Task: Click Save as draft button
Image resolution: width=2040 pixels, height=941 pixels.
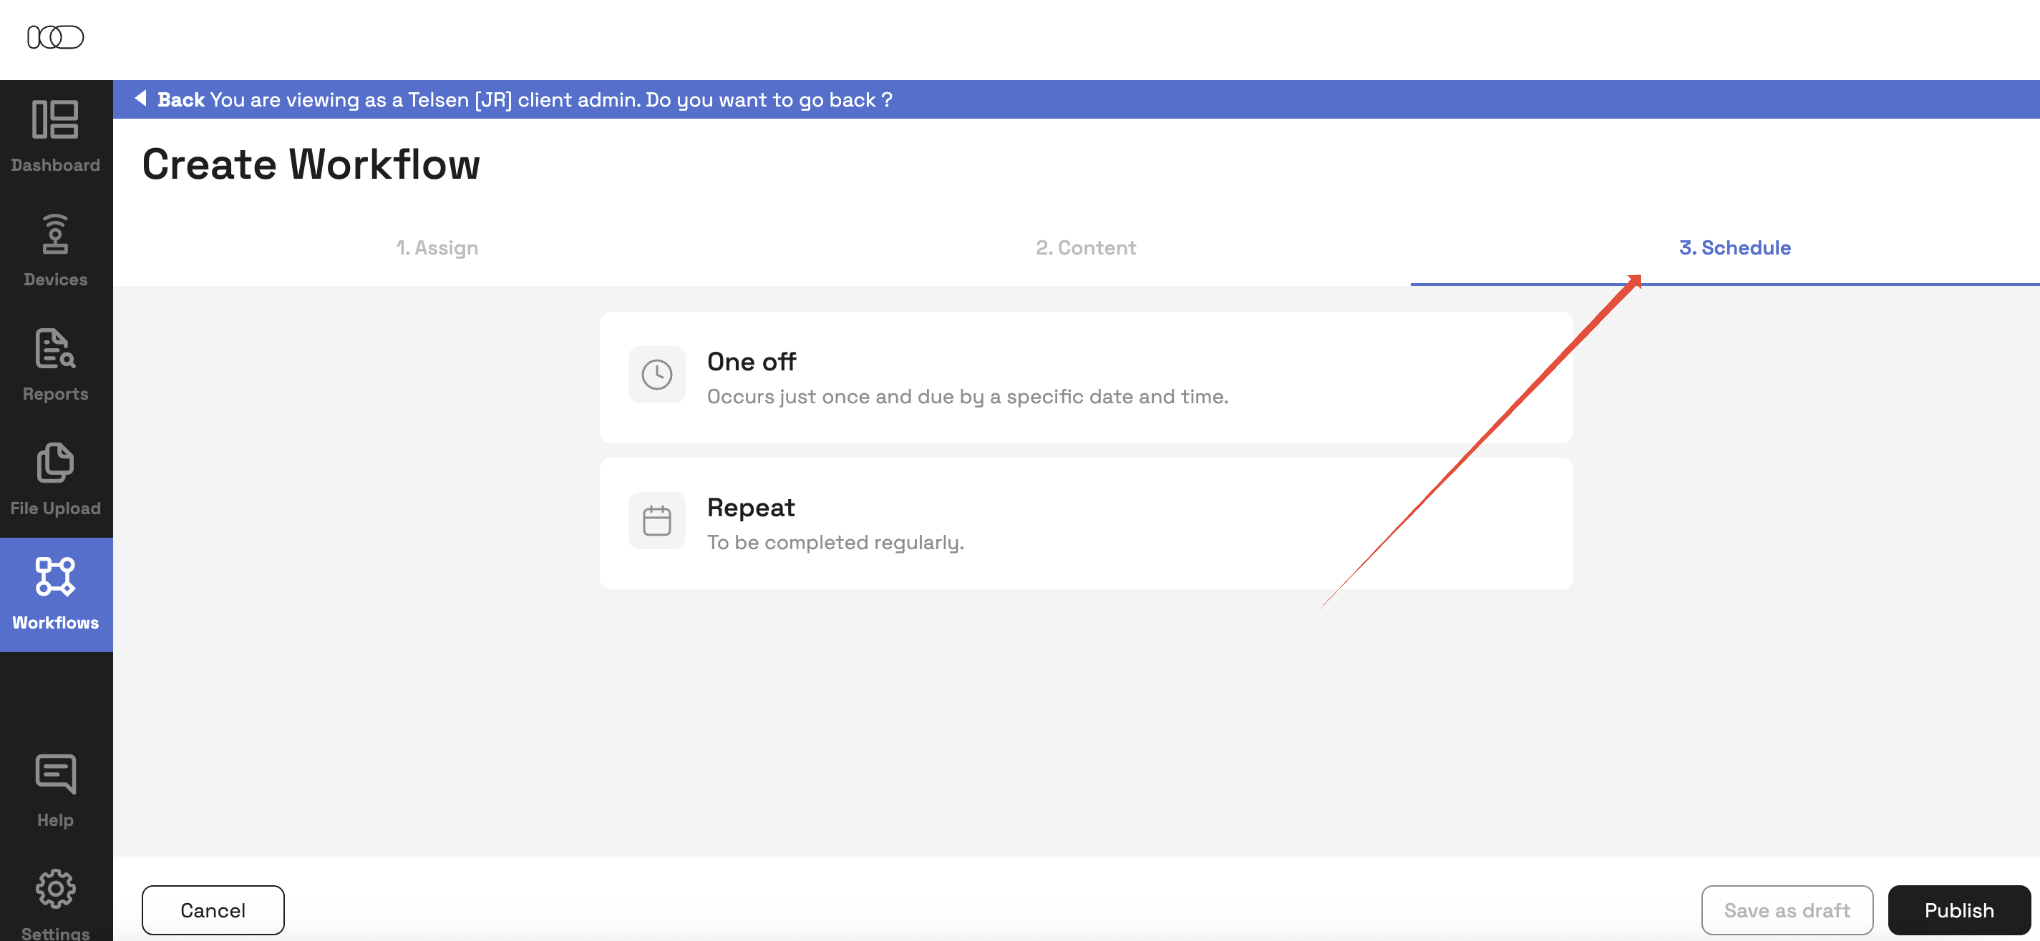Action: tap(1787, 910)
